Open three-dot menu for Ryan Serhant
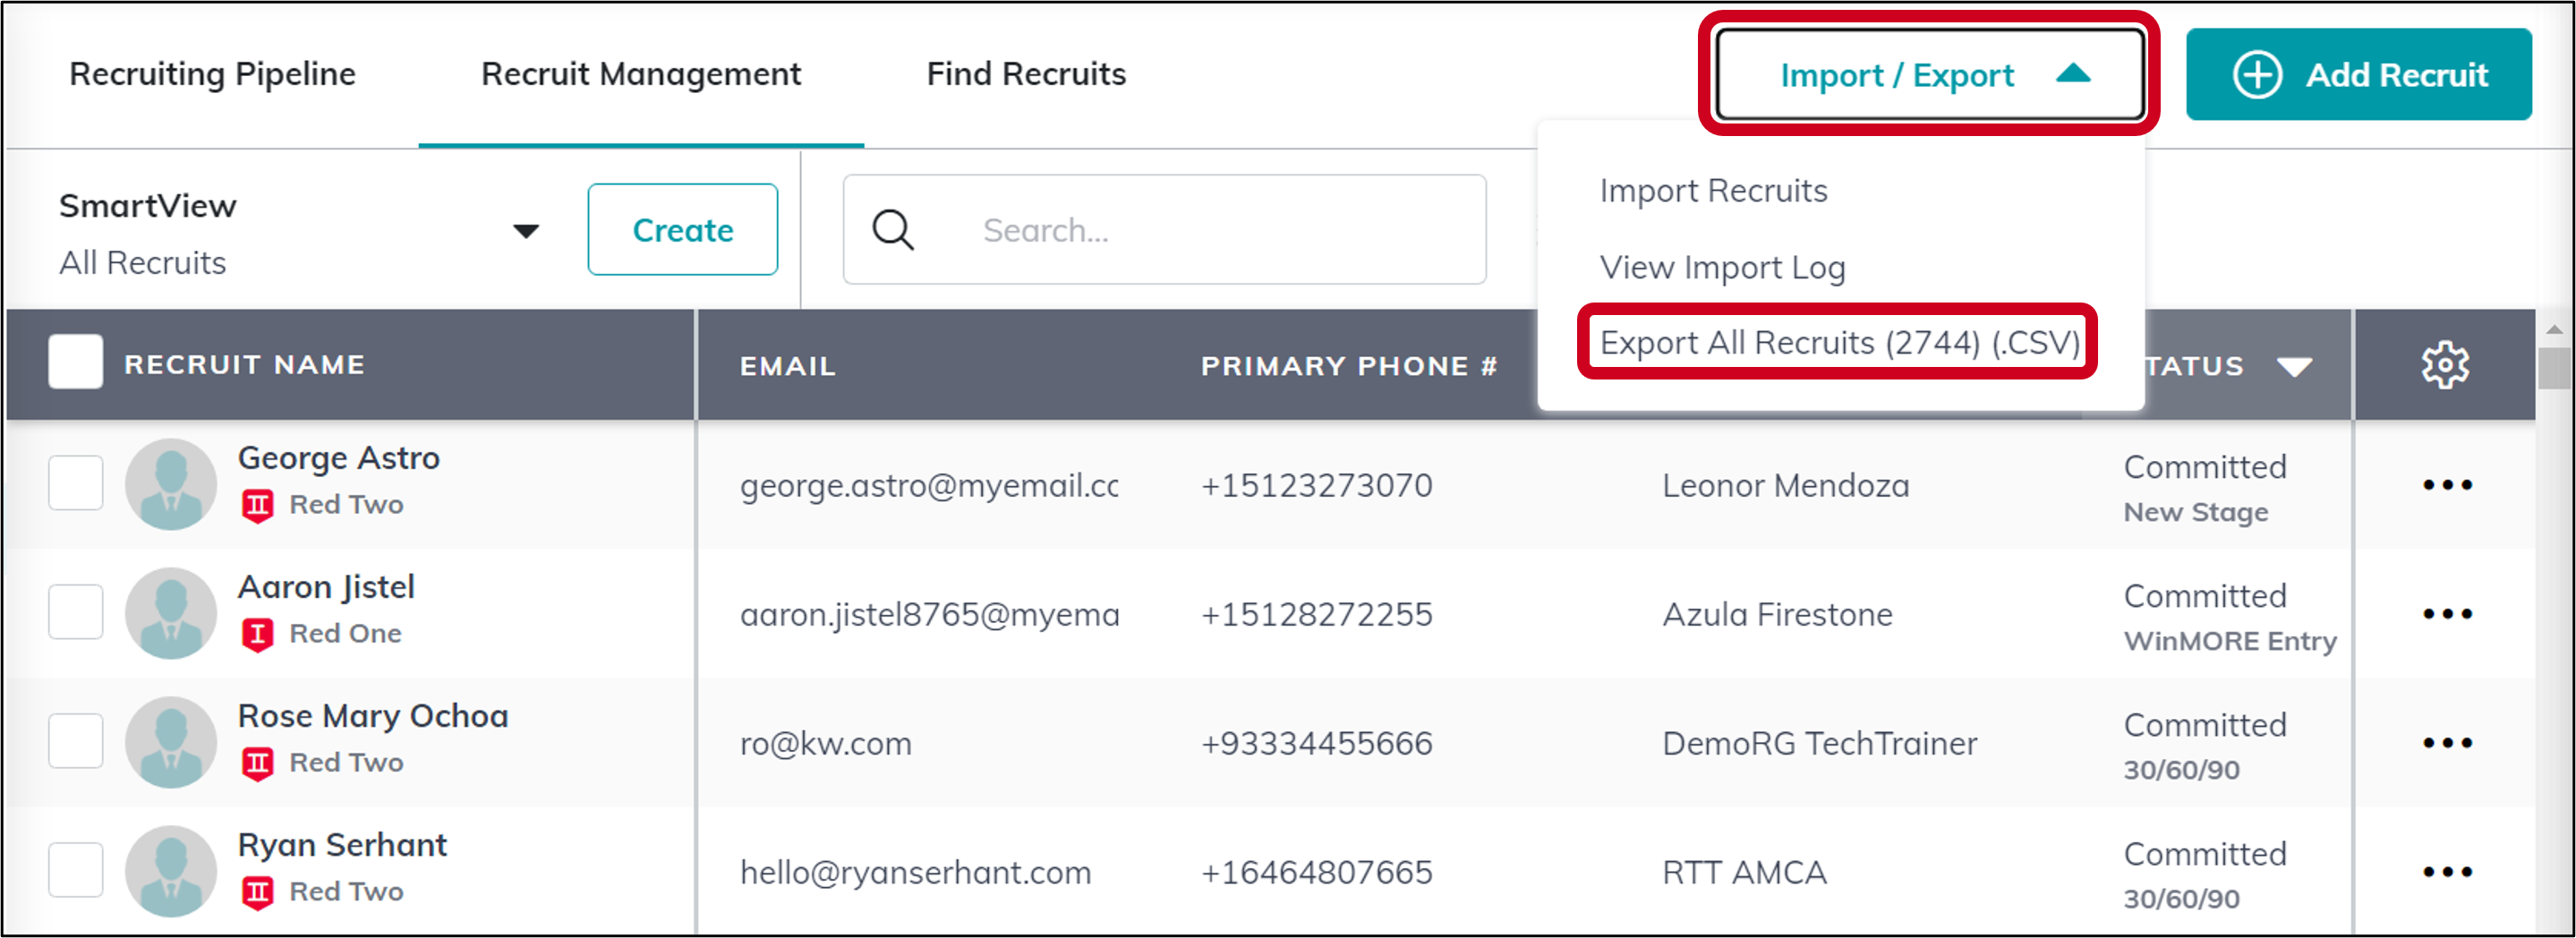Viewport: 2576px width, 938px height. [x=2447, y=872]
